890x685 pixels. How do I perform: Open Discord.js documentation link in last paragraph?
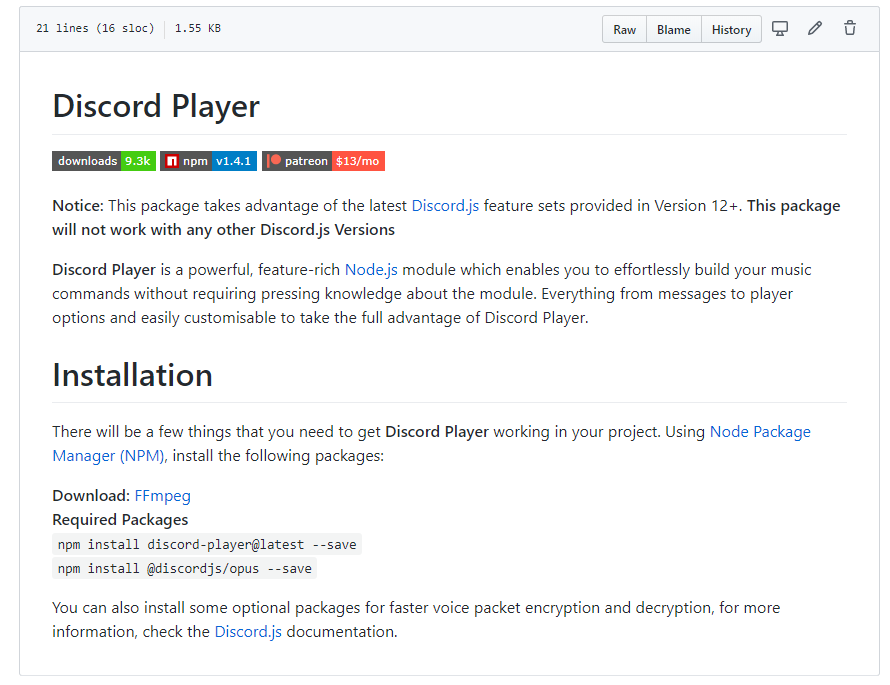[248, 632]
